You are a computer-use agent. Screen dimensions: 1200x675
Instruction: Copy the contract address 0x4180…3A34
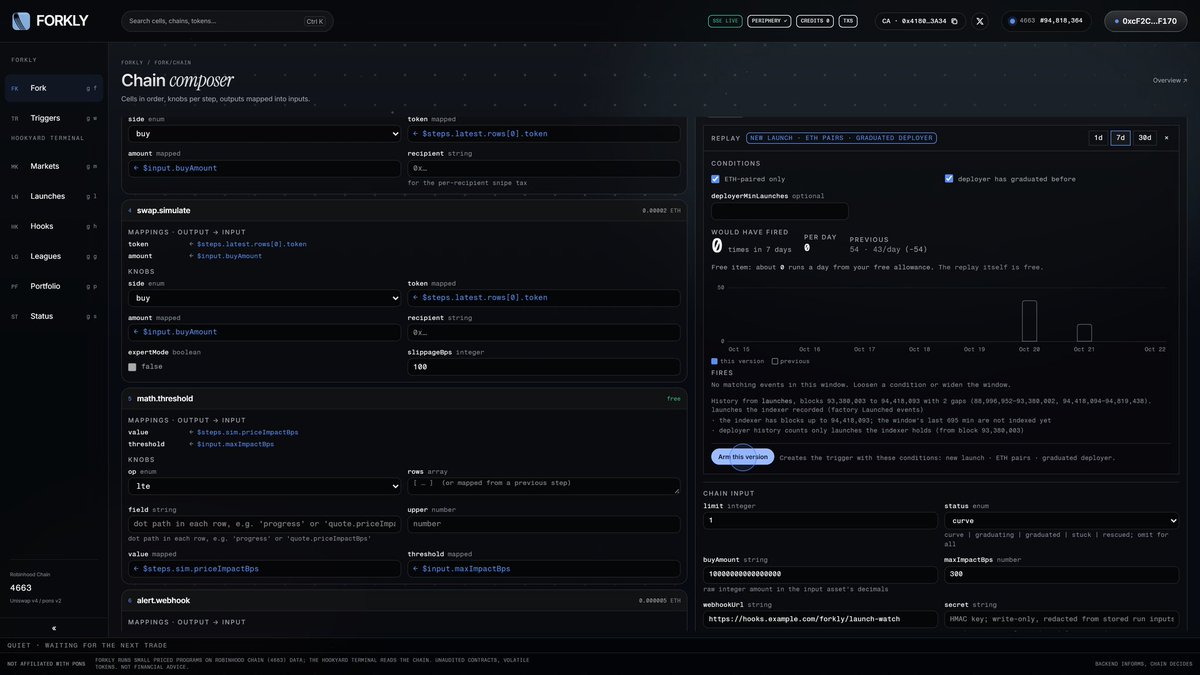[x=954, y=21]
